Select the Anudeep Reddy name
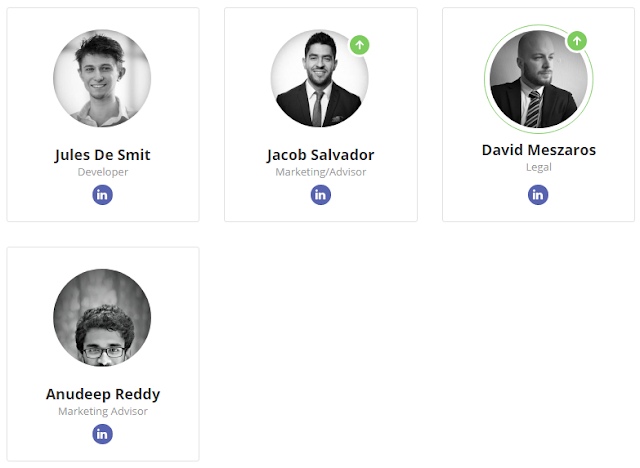640x468 pixels. [x=102, y=394]
